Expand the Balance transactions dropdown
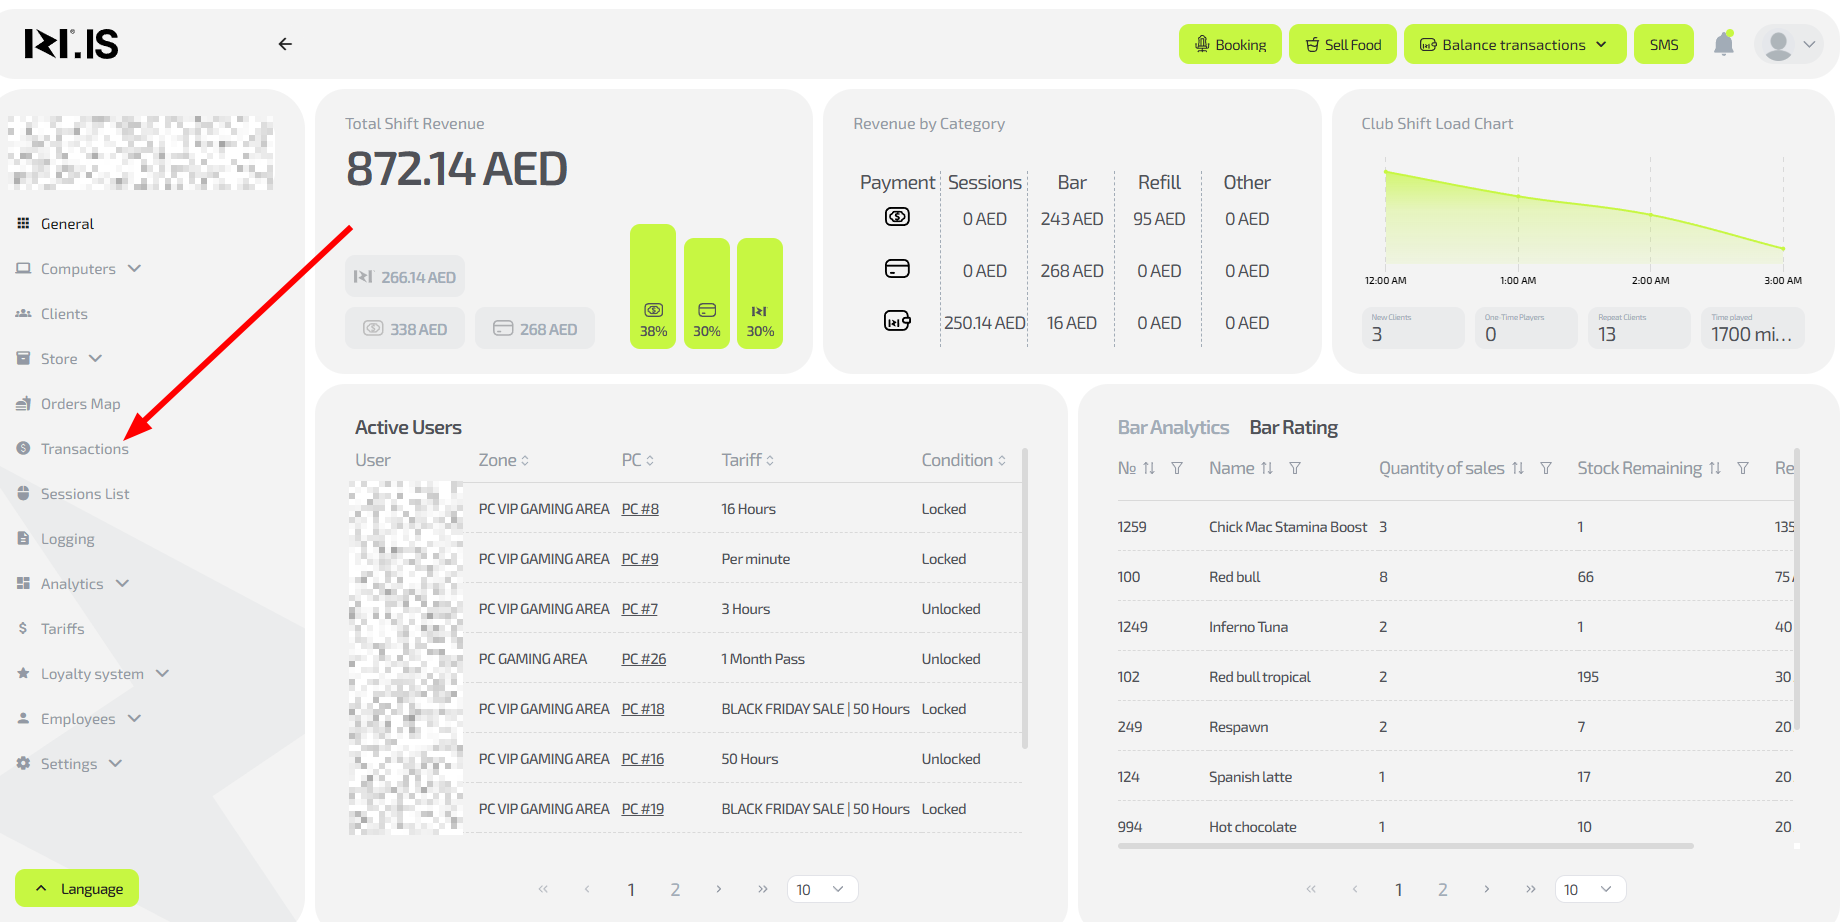The height and width of the screenshot is (922, 1843). pos(1514,45)
